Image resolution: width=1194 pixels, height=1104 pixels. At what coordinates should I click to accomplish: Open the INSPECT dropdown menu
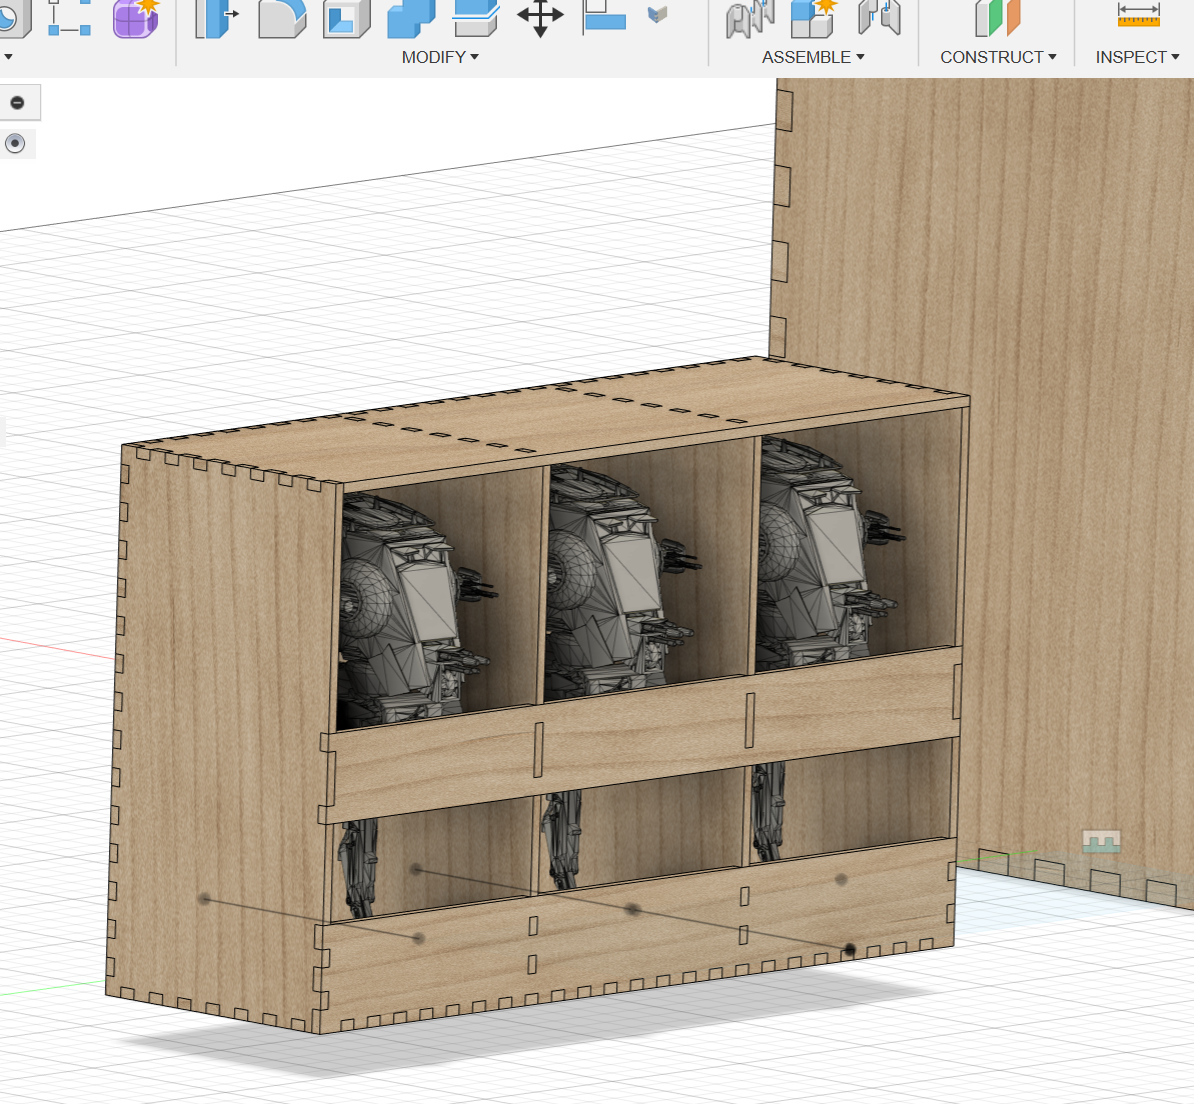pos(1138,57)
